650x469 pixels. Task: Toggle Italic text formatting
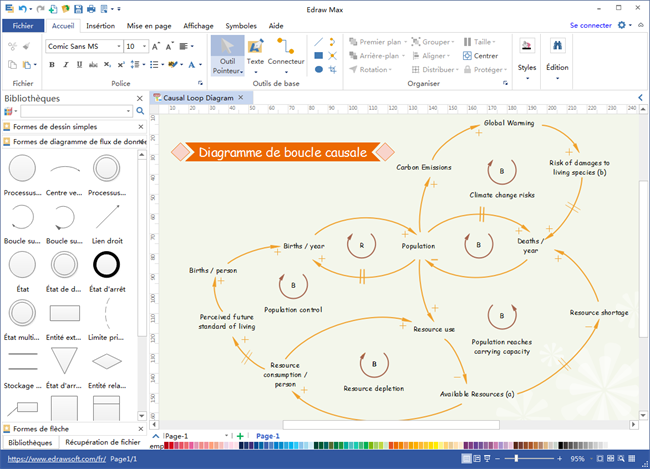point(65,65)
